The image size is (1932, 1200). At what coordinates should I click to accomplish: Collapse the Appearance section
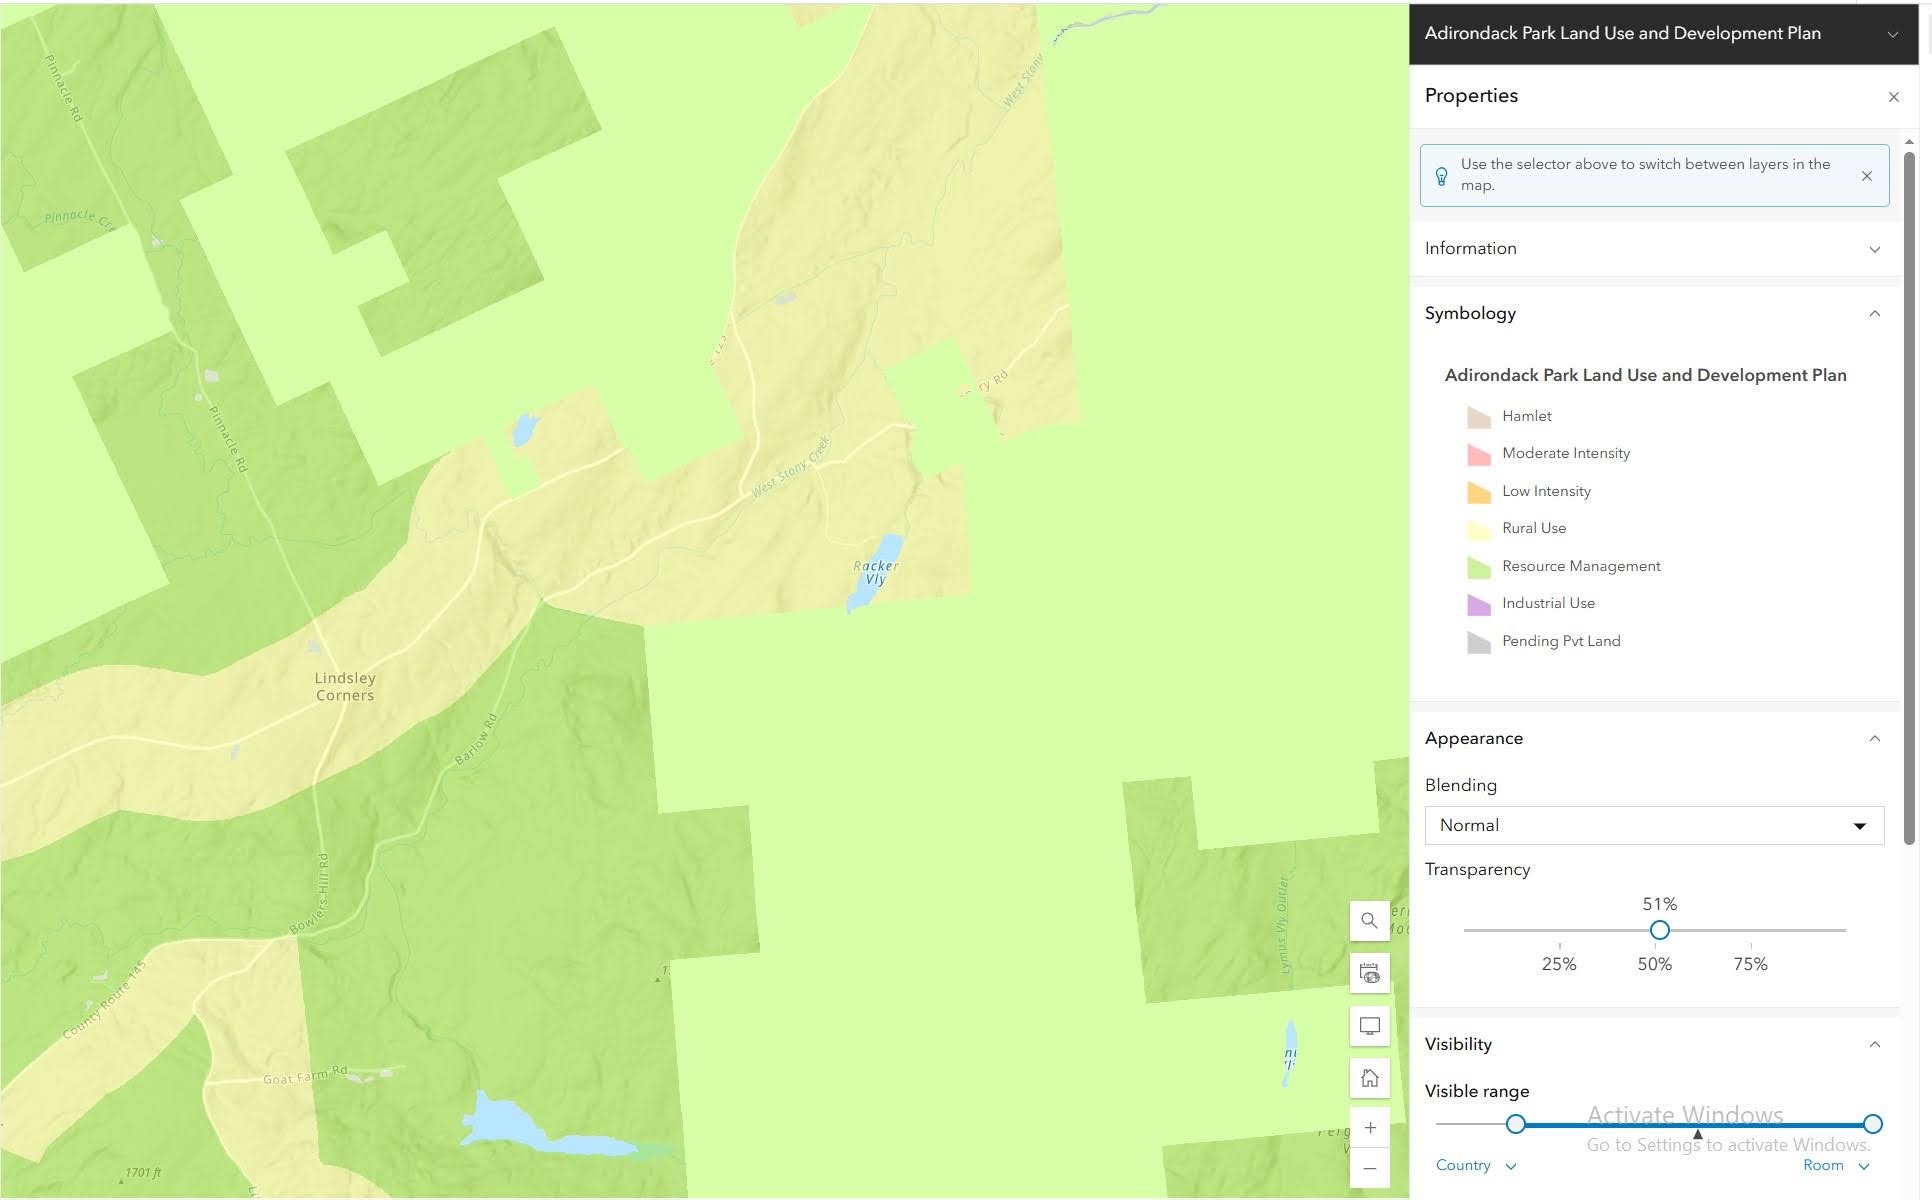click(1874, 739)
